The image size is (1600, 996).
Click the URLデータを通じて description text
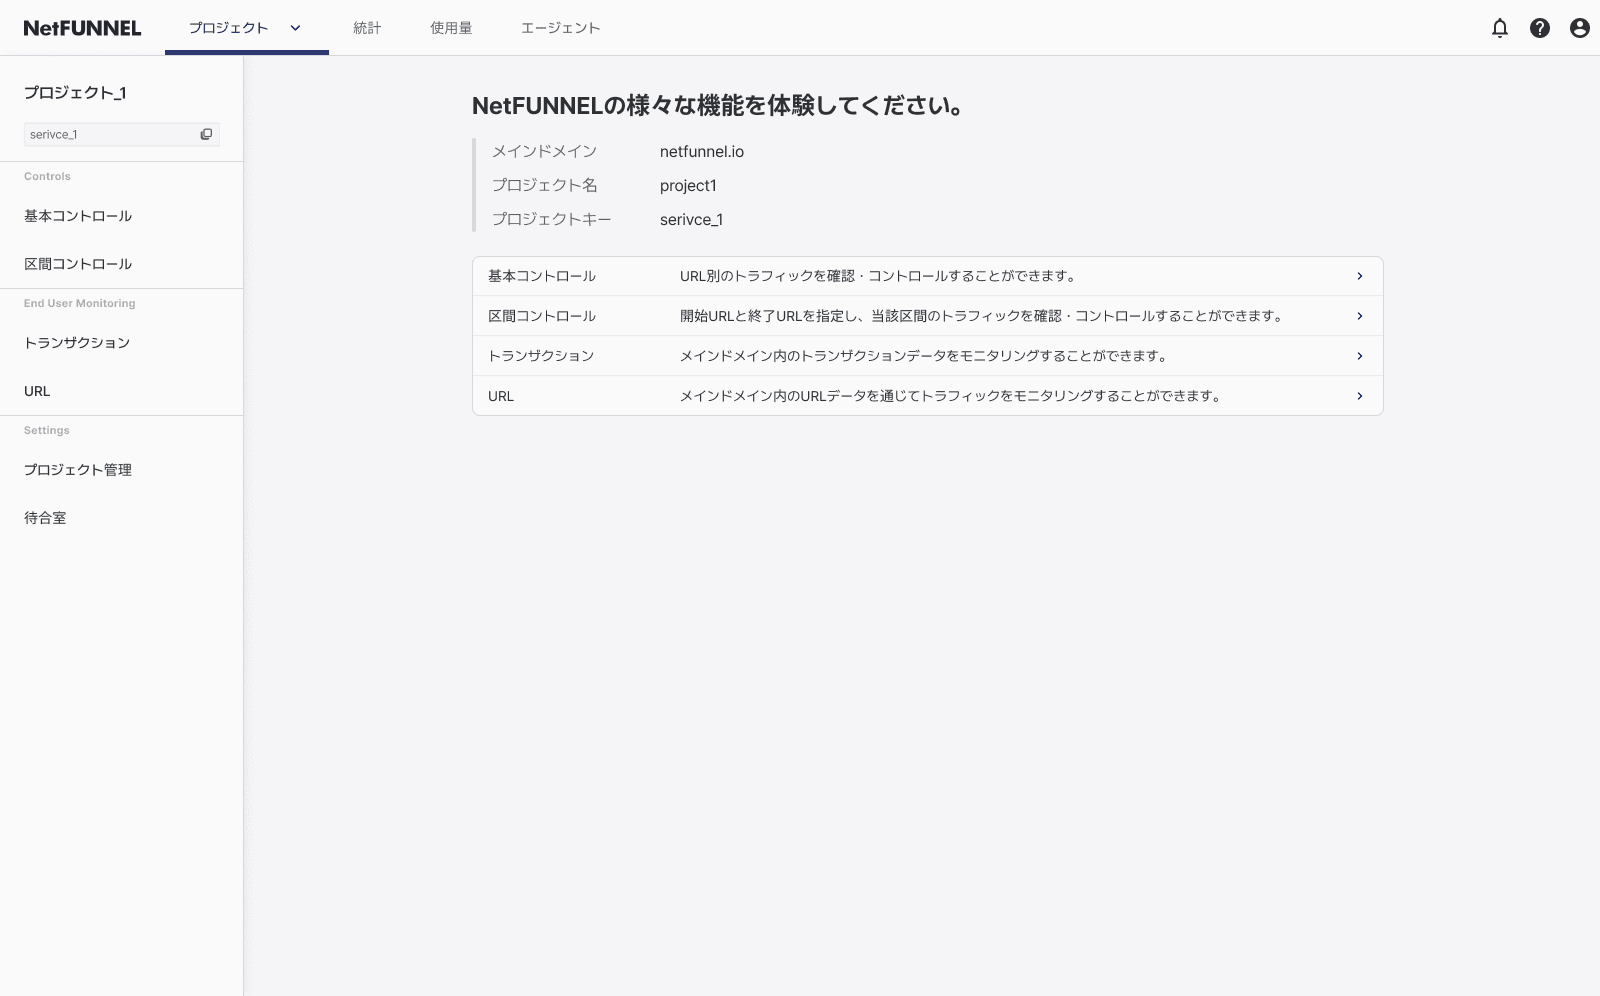pos(950,396)
